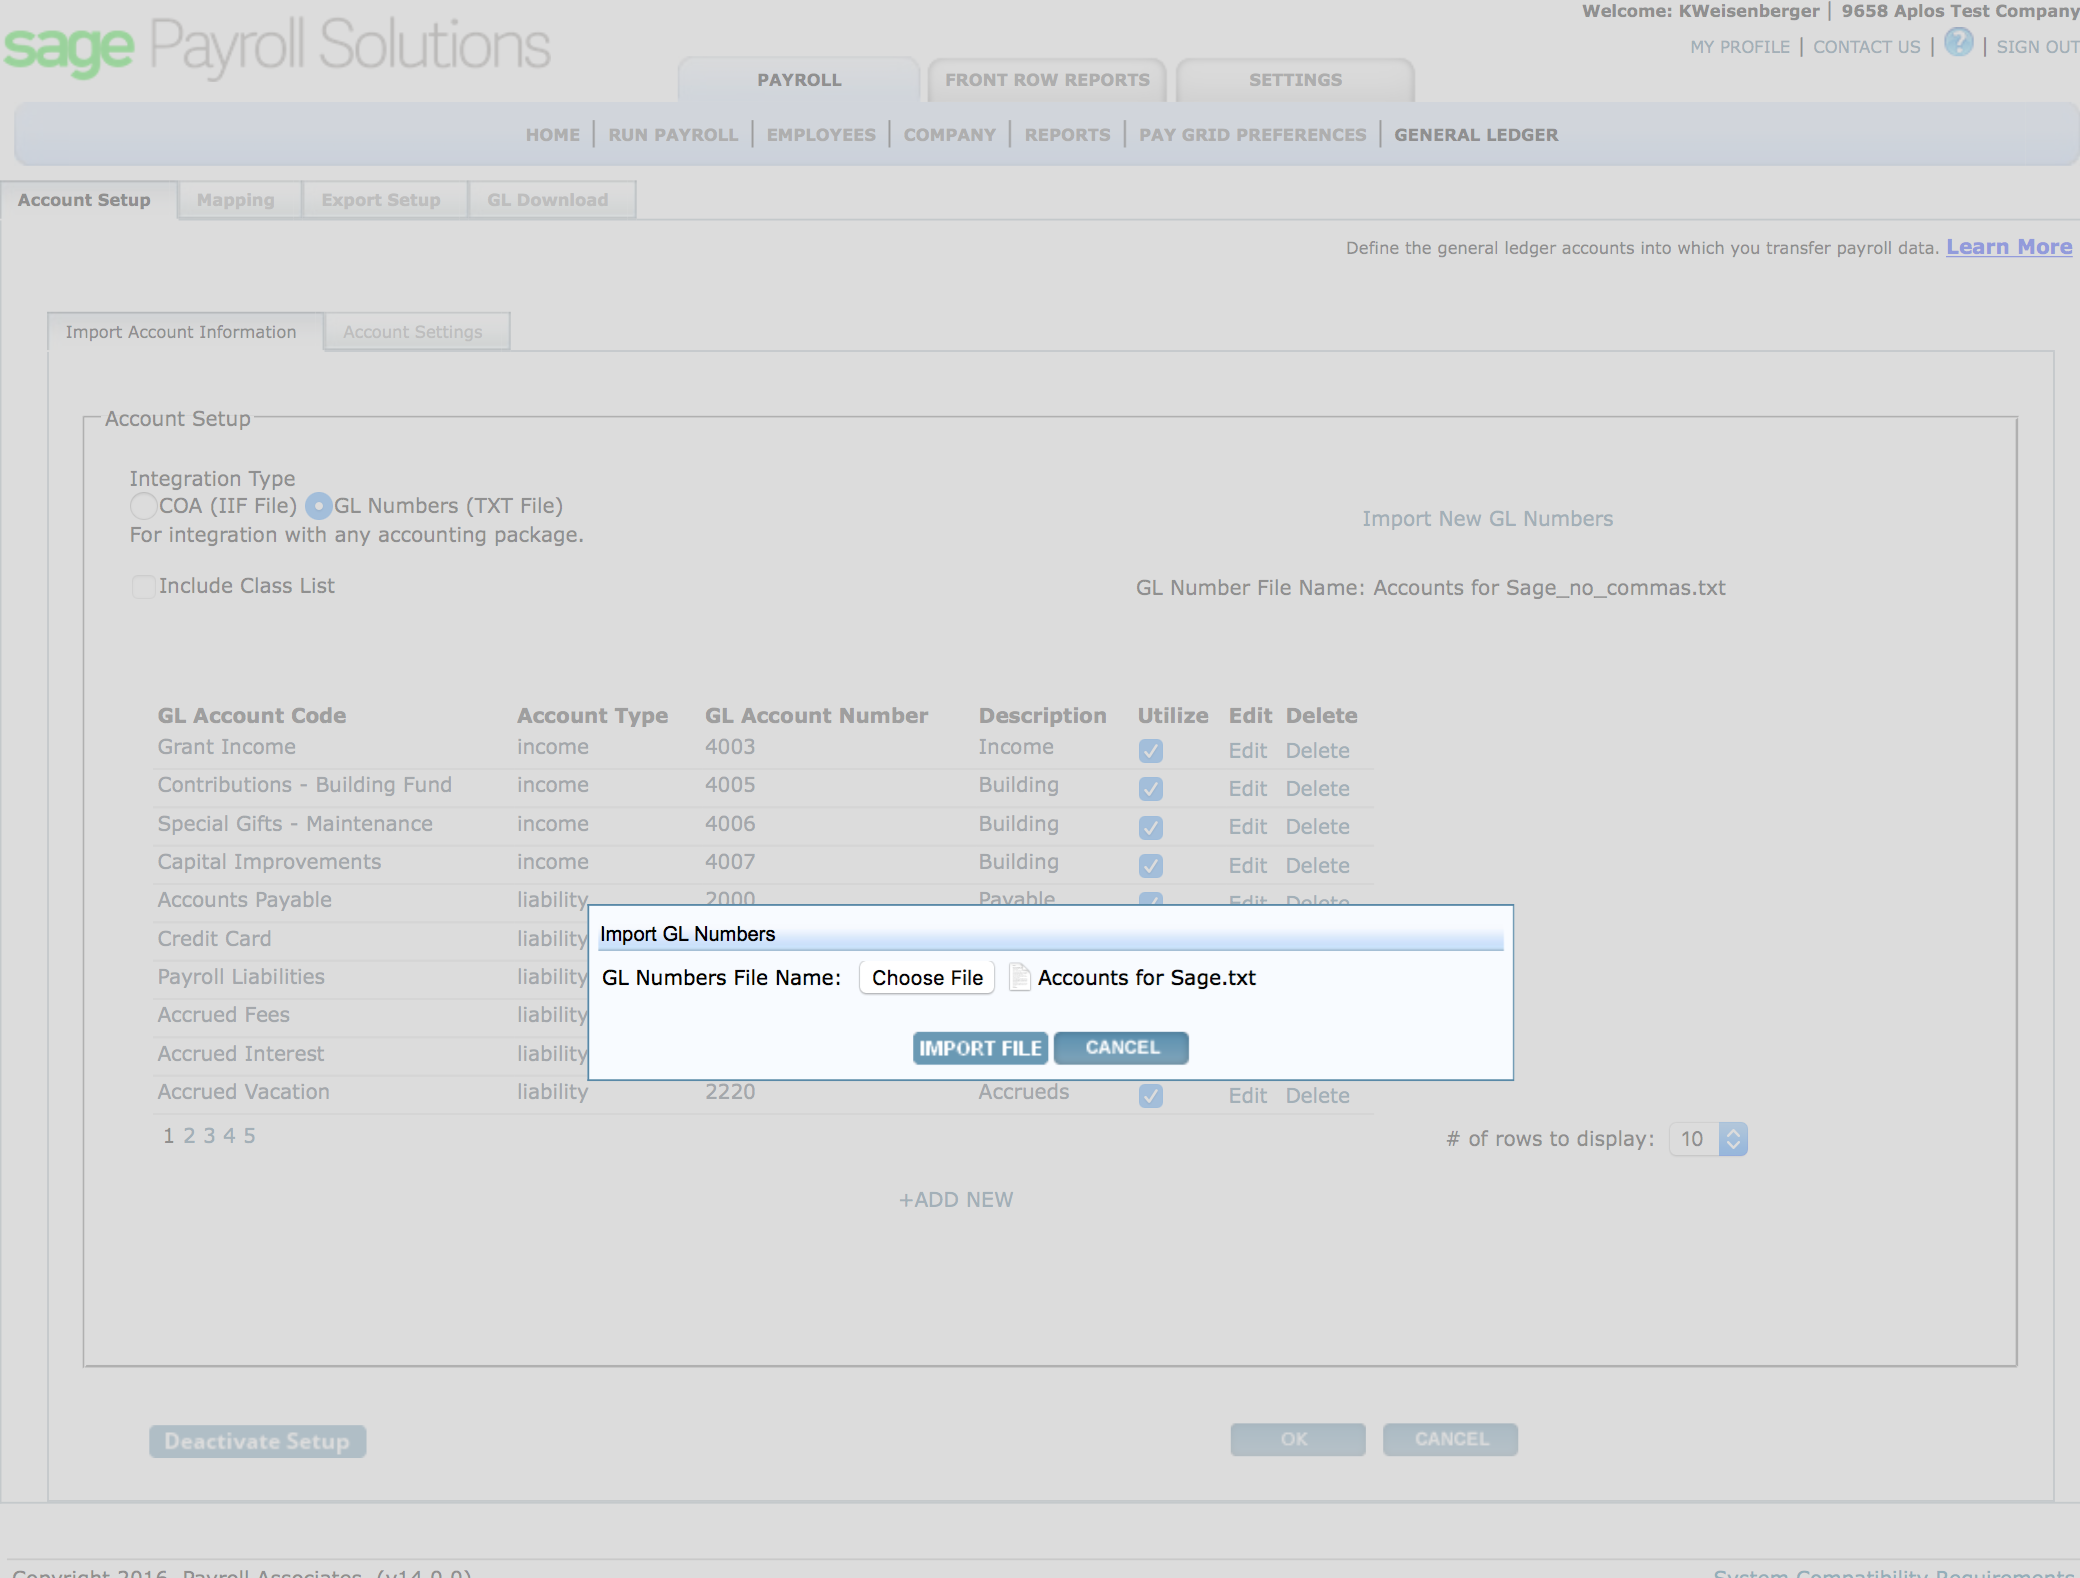The width and height of the screenshot is (2080, 1578).
Task: Delete the Grant Income row
Action: (x=1317, y=751)
